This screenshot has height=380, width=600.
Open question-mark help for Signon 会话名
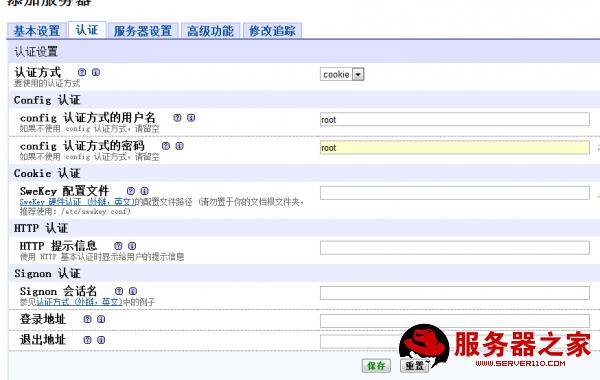[x=119, y=291]
